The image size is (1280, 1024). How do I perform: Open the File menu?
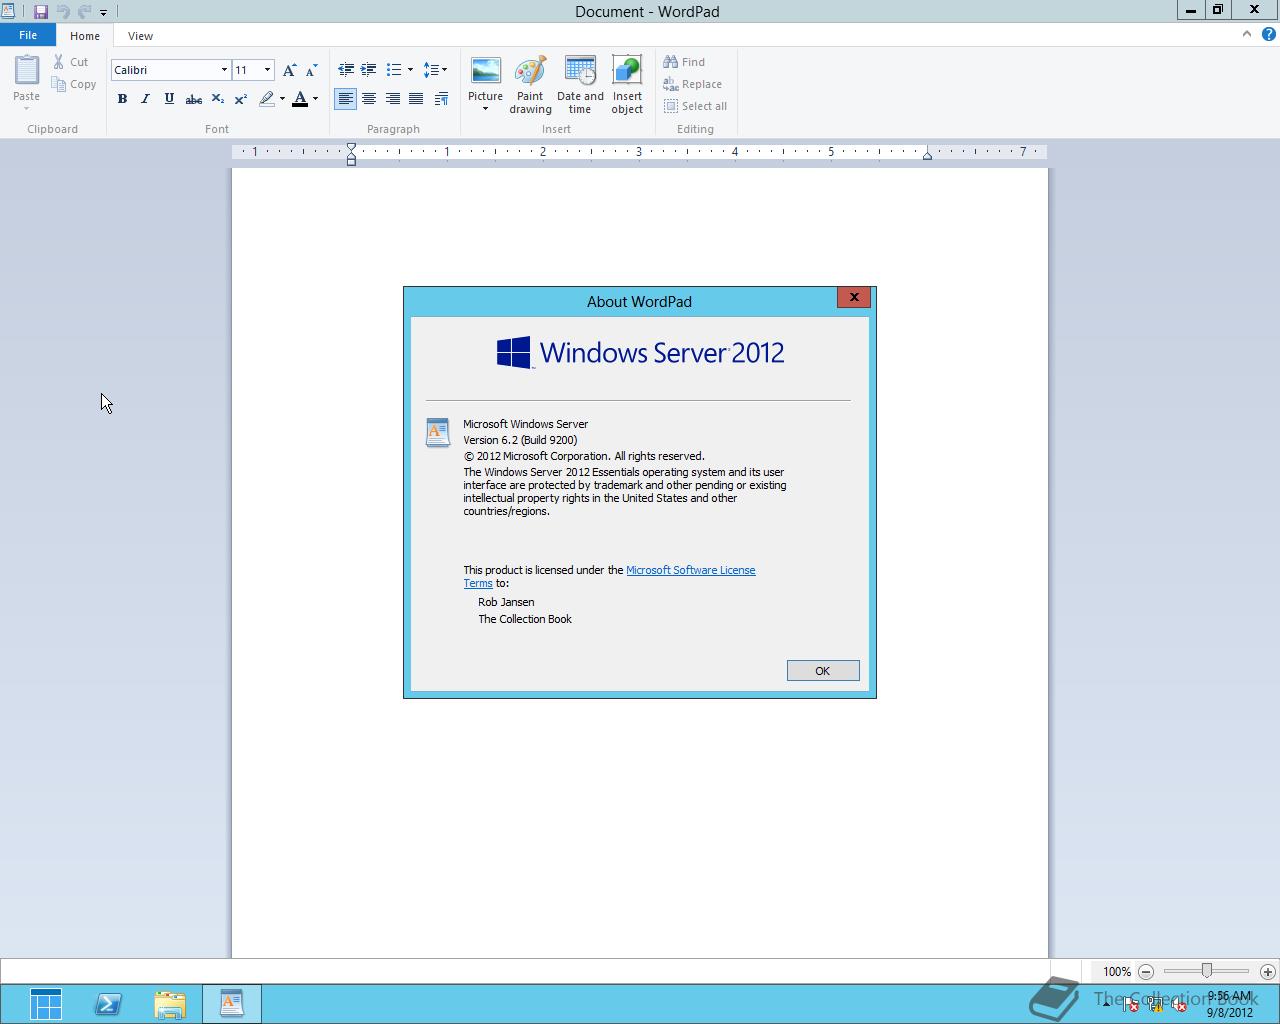coord(28,35)
